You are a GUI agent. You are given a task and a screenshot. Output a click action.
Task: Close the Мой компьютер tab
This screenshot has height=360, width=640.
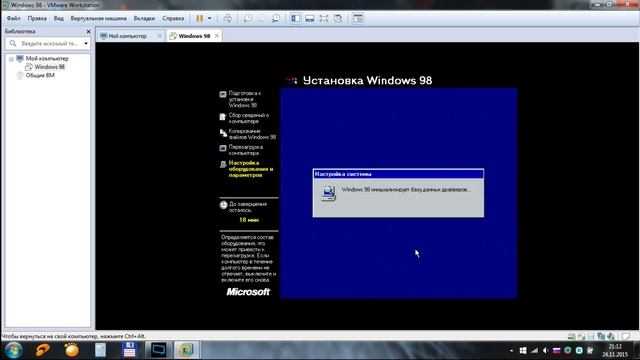click(159, 36)
